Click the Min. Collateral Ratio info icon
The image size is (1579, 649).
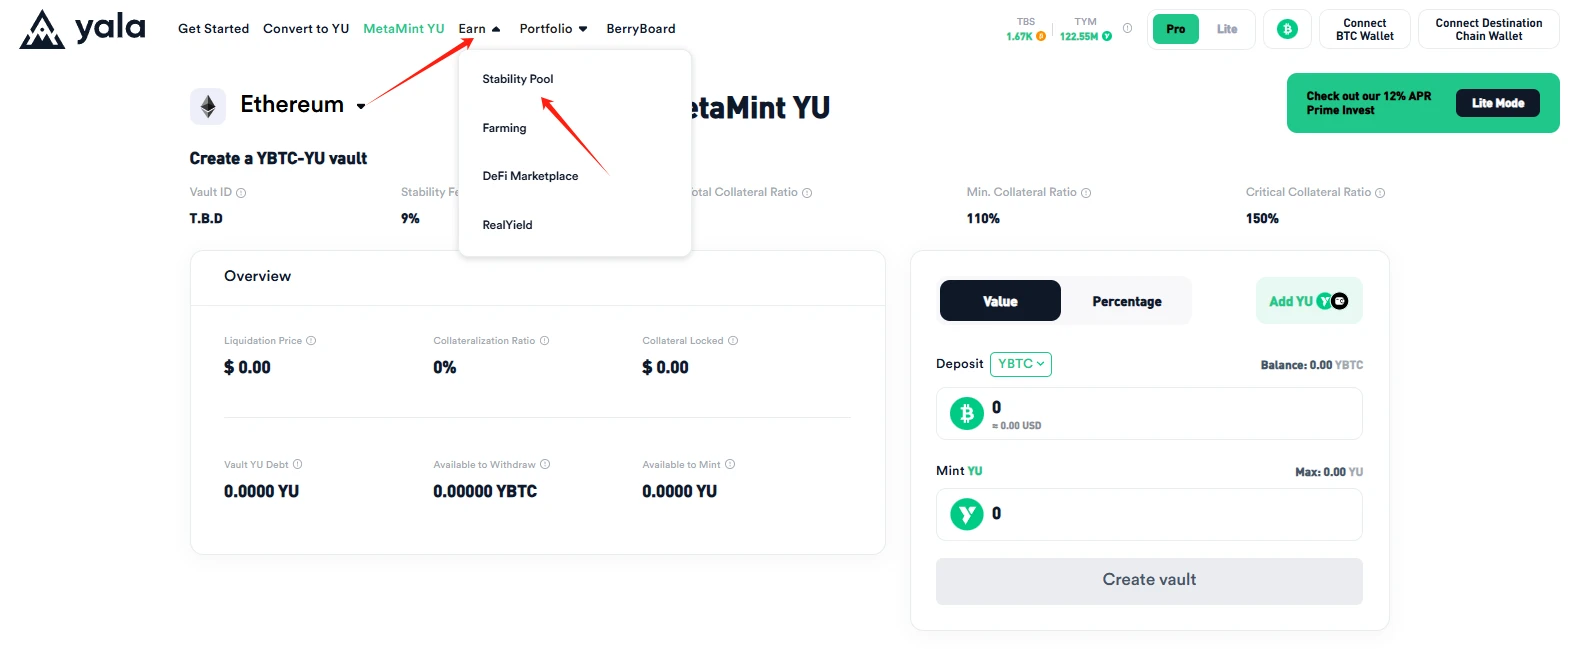[x=1087, y=192]
